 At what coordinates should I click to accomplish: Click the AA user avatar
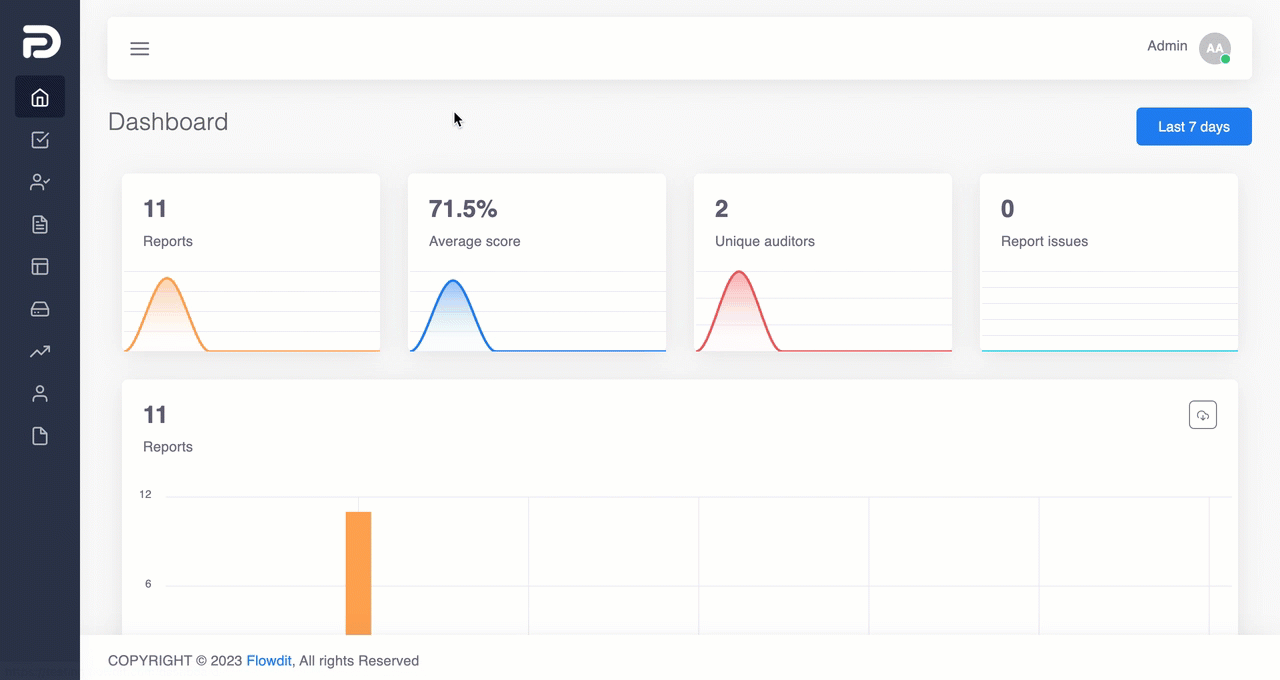(x=1214, y=48)
